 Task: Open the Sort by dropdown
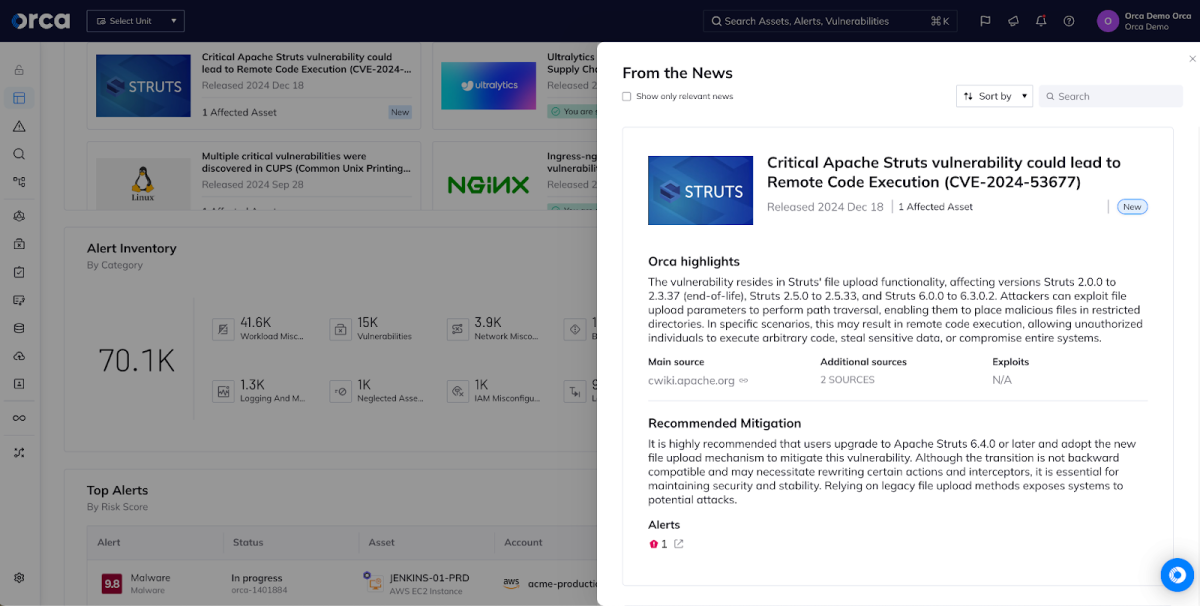[x=994, y=96]
